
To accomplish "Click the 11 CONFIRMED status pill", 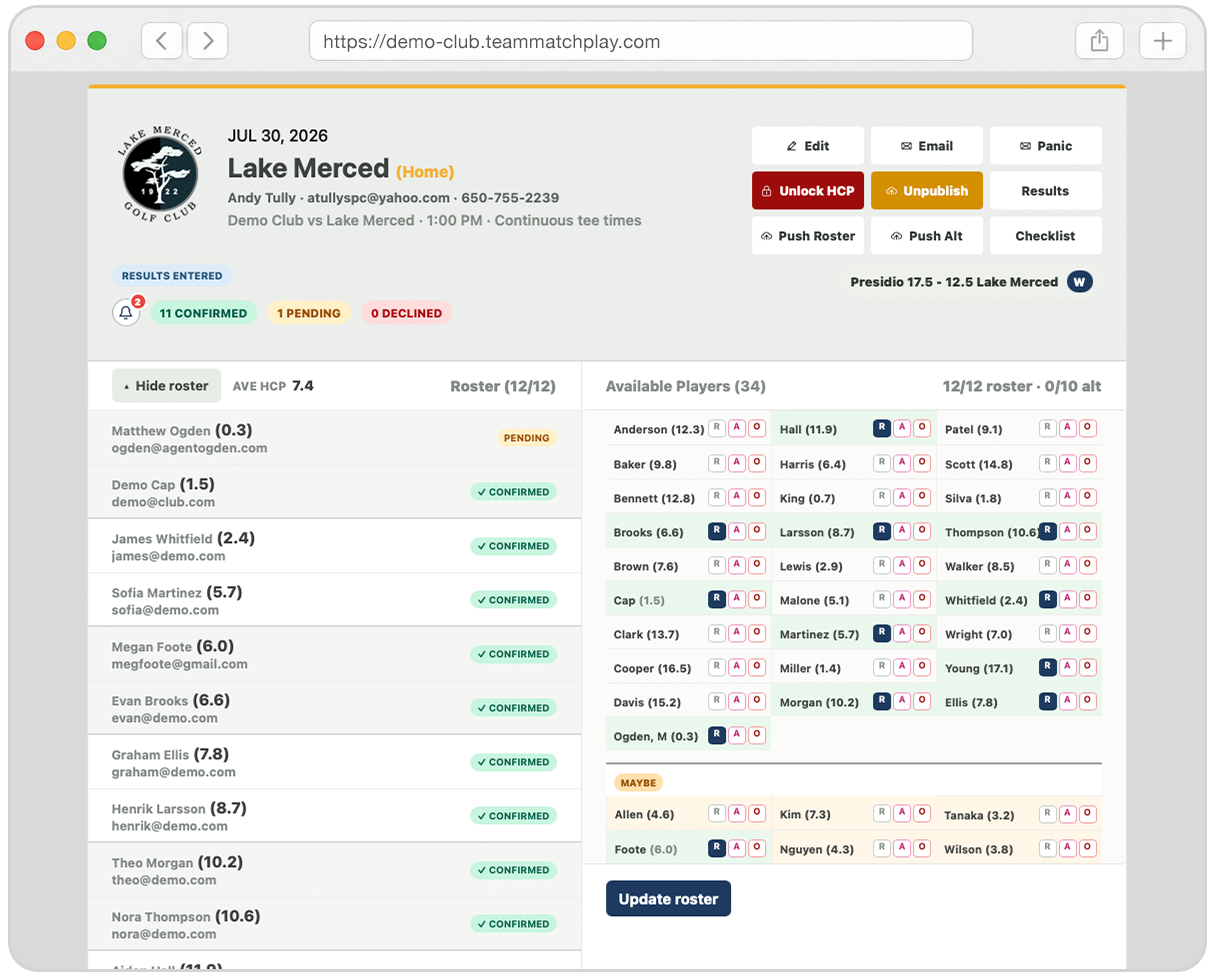I will click(203, 313).
